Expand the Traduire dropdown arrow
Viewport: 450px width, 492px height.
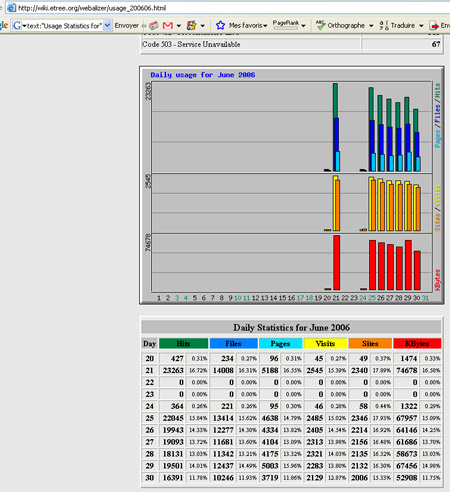[x=421, y=26]
